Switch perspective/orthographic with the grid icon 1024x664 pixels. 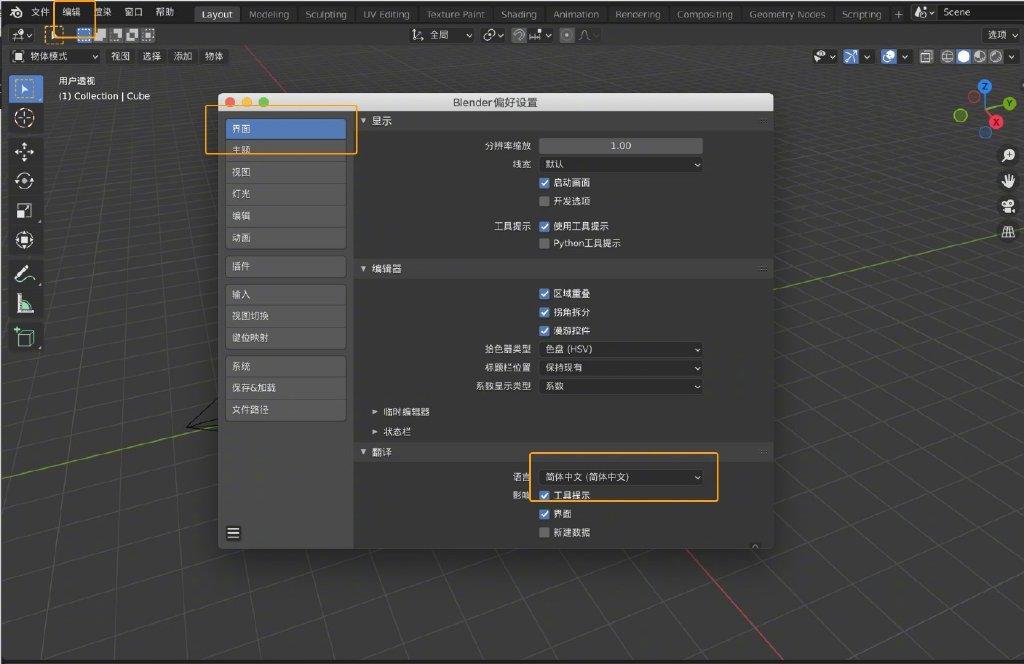pos(1008,232)
